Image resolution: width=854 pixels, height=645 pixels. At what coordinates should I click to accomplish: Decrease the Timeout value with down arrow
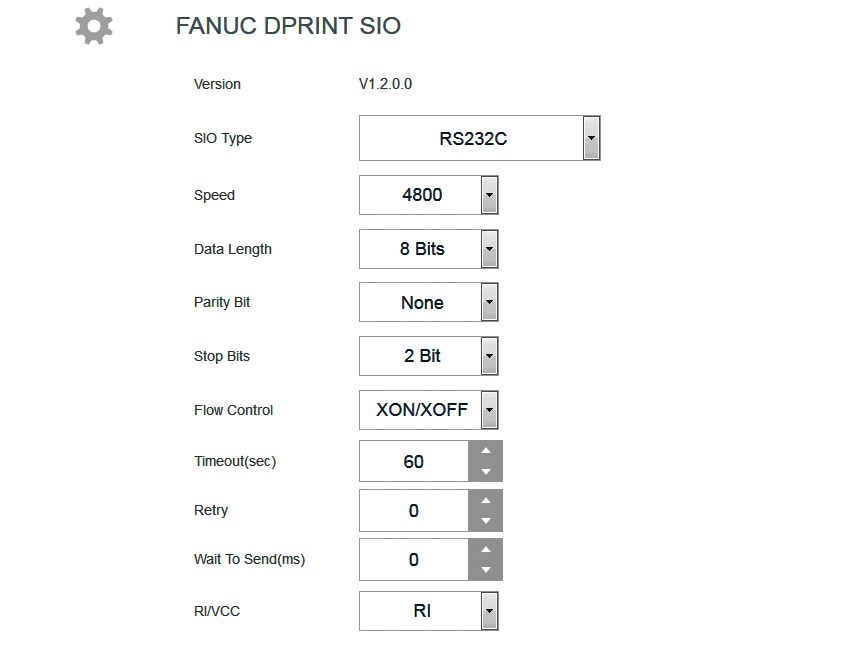point(486,472)
